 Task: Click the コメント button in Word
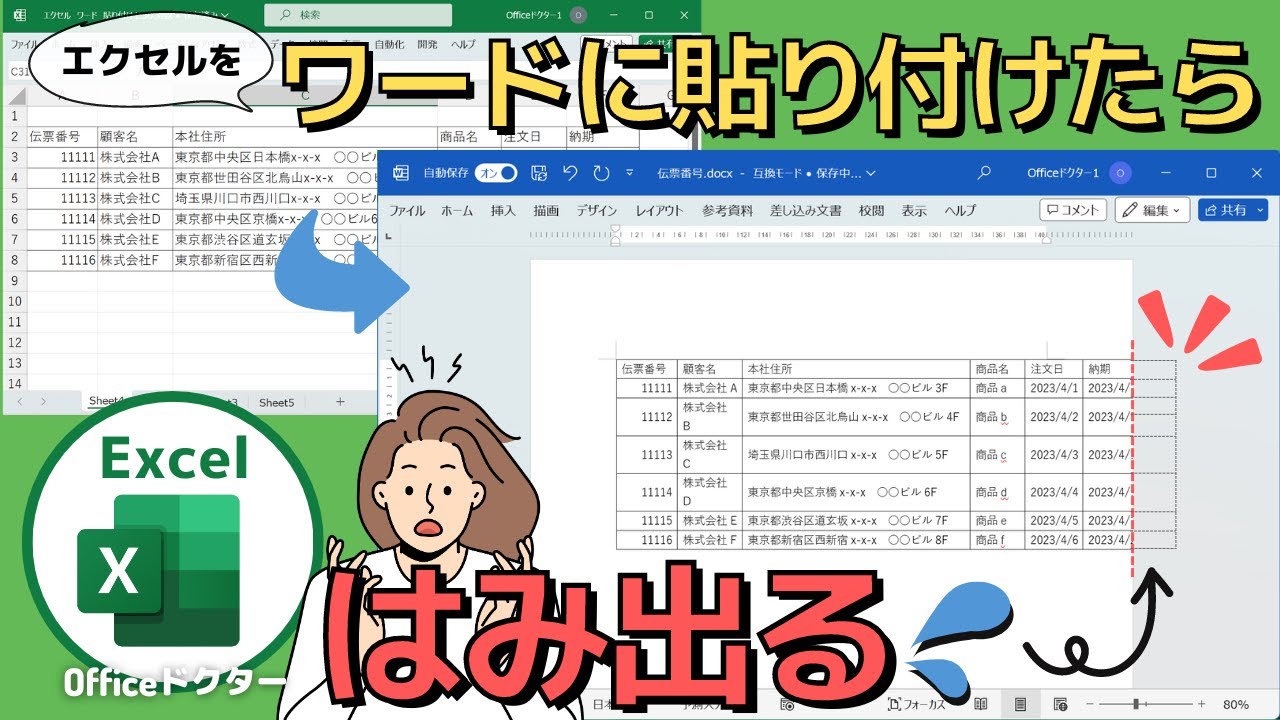[1073, 210]
